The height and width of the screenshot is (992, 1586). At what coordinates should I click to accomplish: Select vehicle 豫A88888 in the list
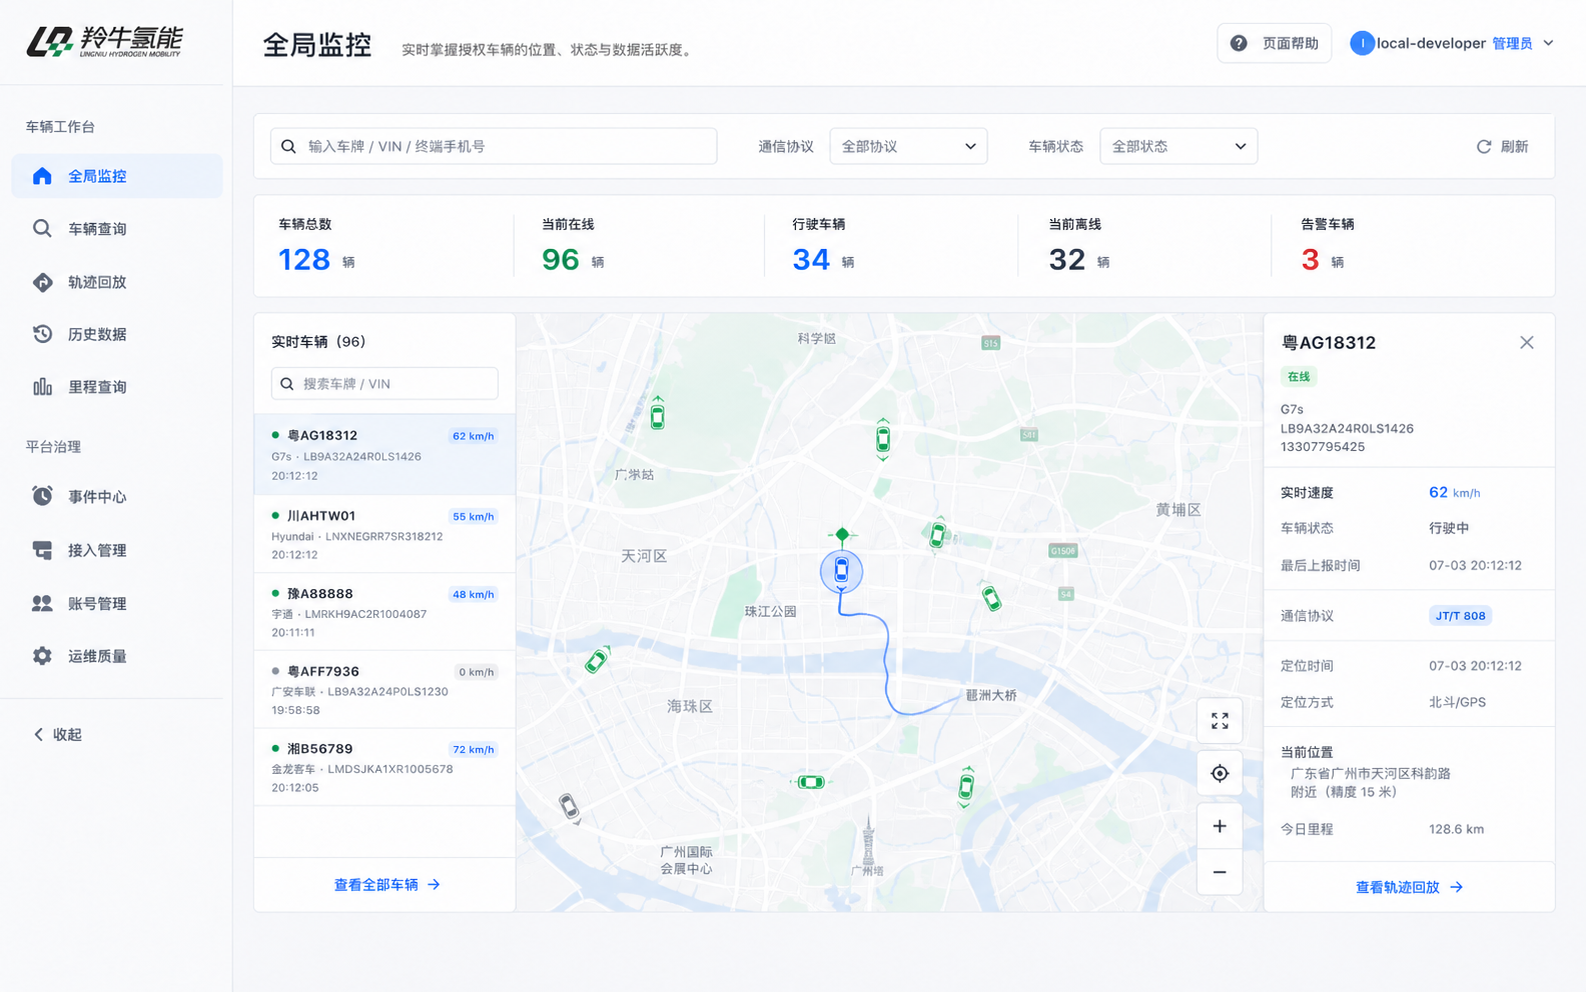tap(384, 612)
